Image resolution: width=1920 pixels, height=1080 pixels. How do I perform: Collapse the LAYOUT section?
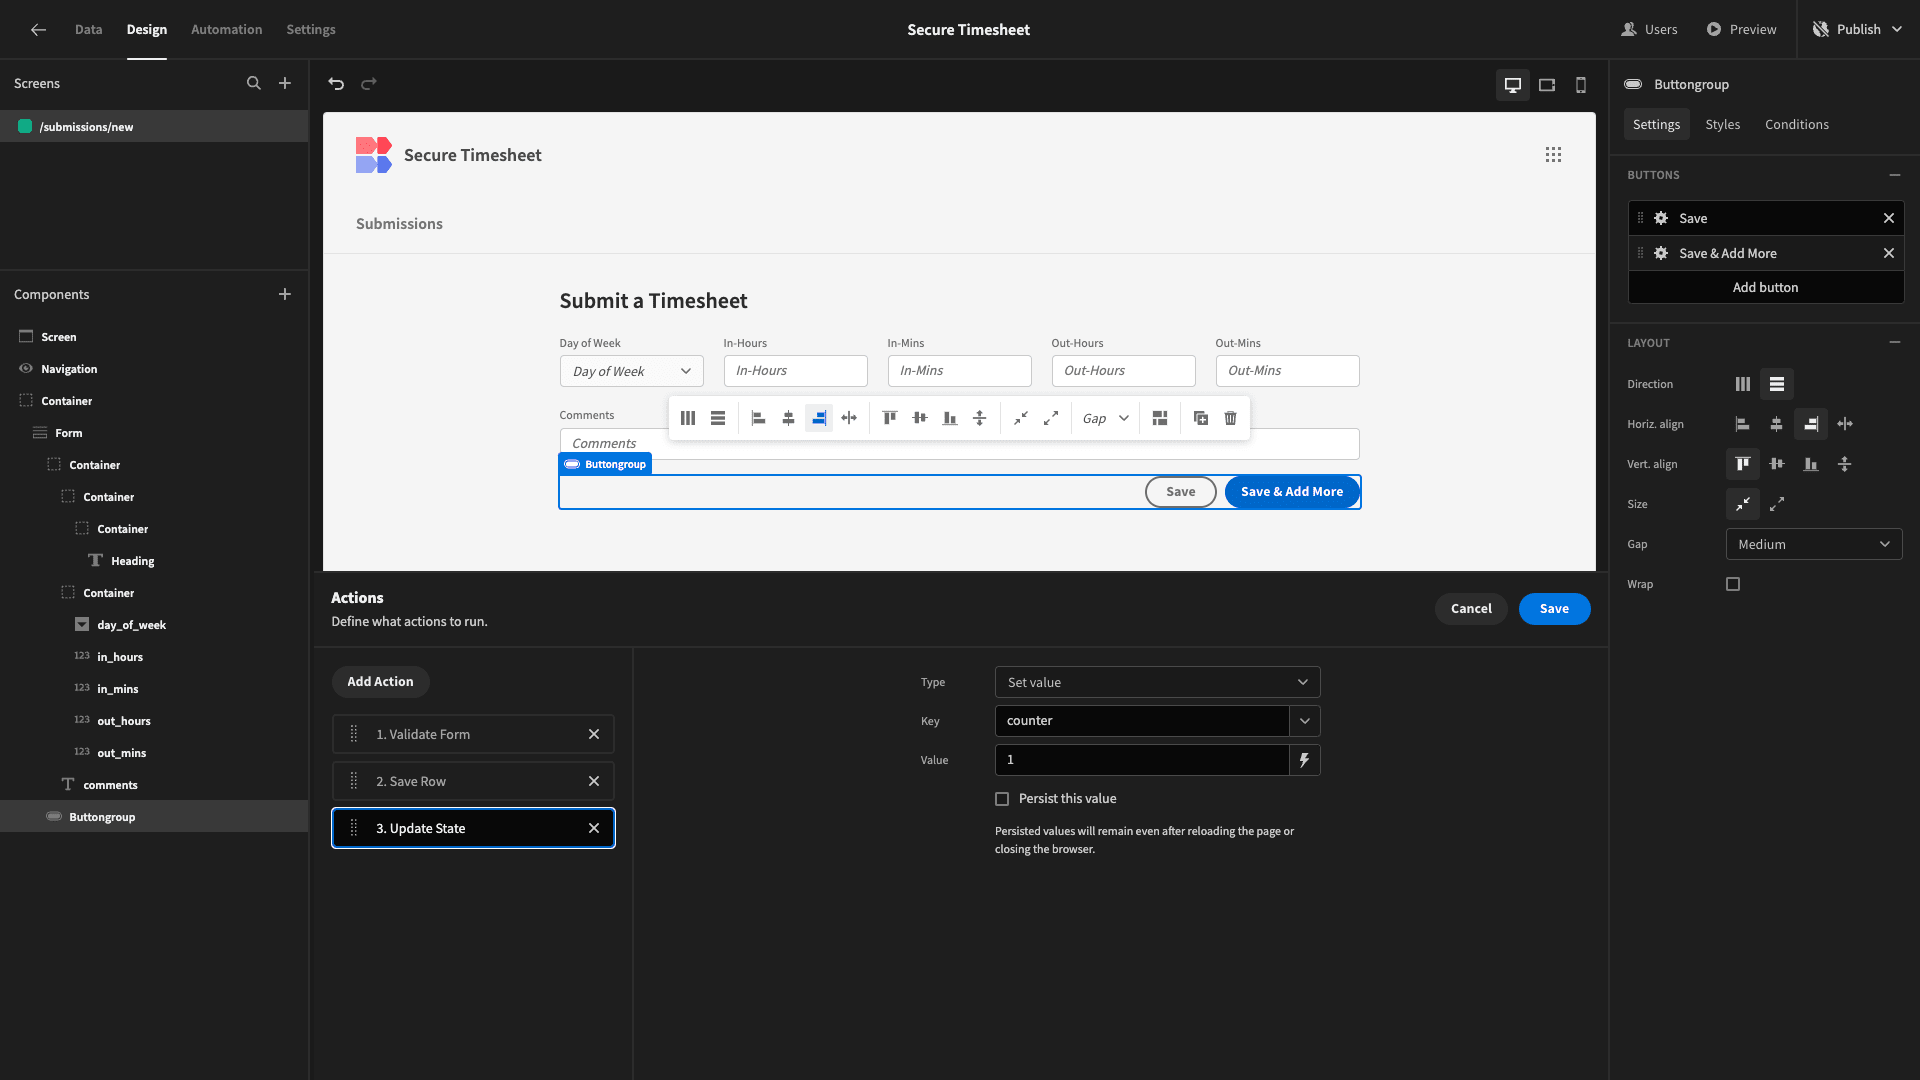1895,342
